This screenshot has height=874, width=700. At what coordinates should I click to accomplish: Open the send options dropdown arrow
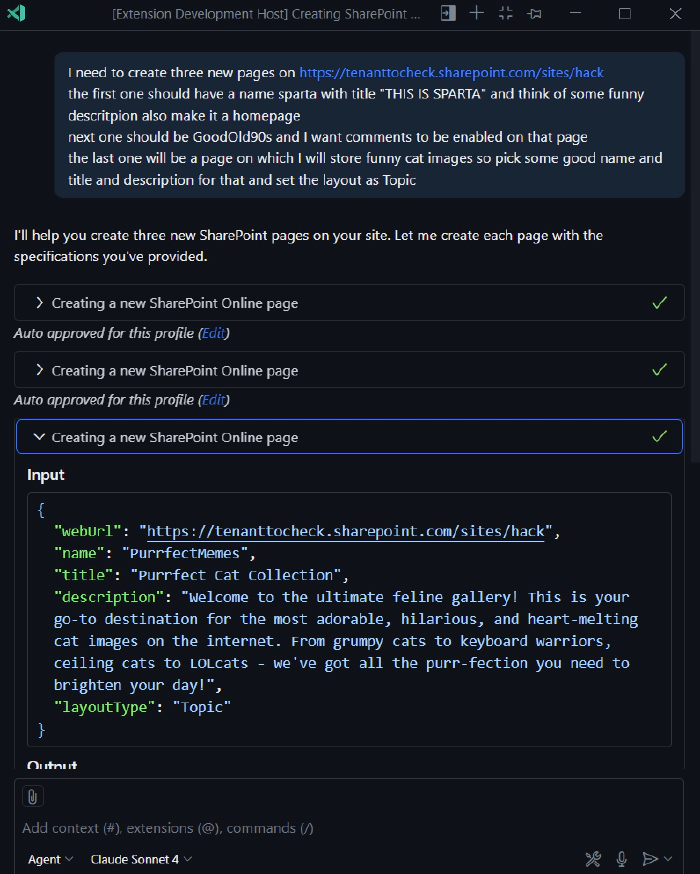point(666,859)
